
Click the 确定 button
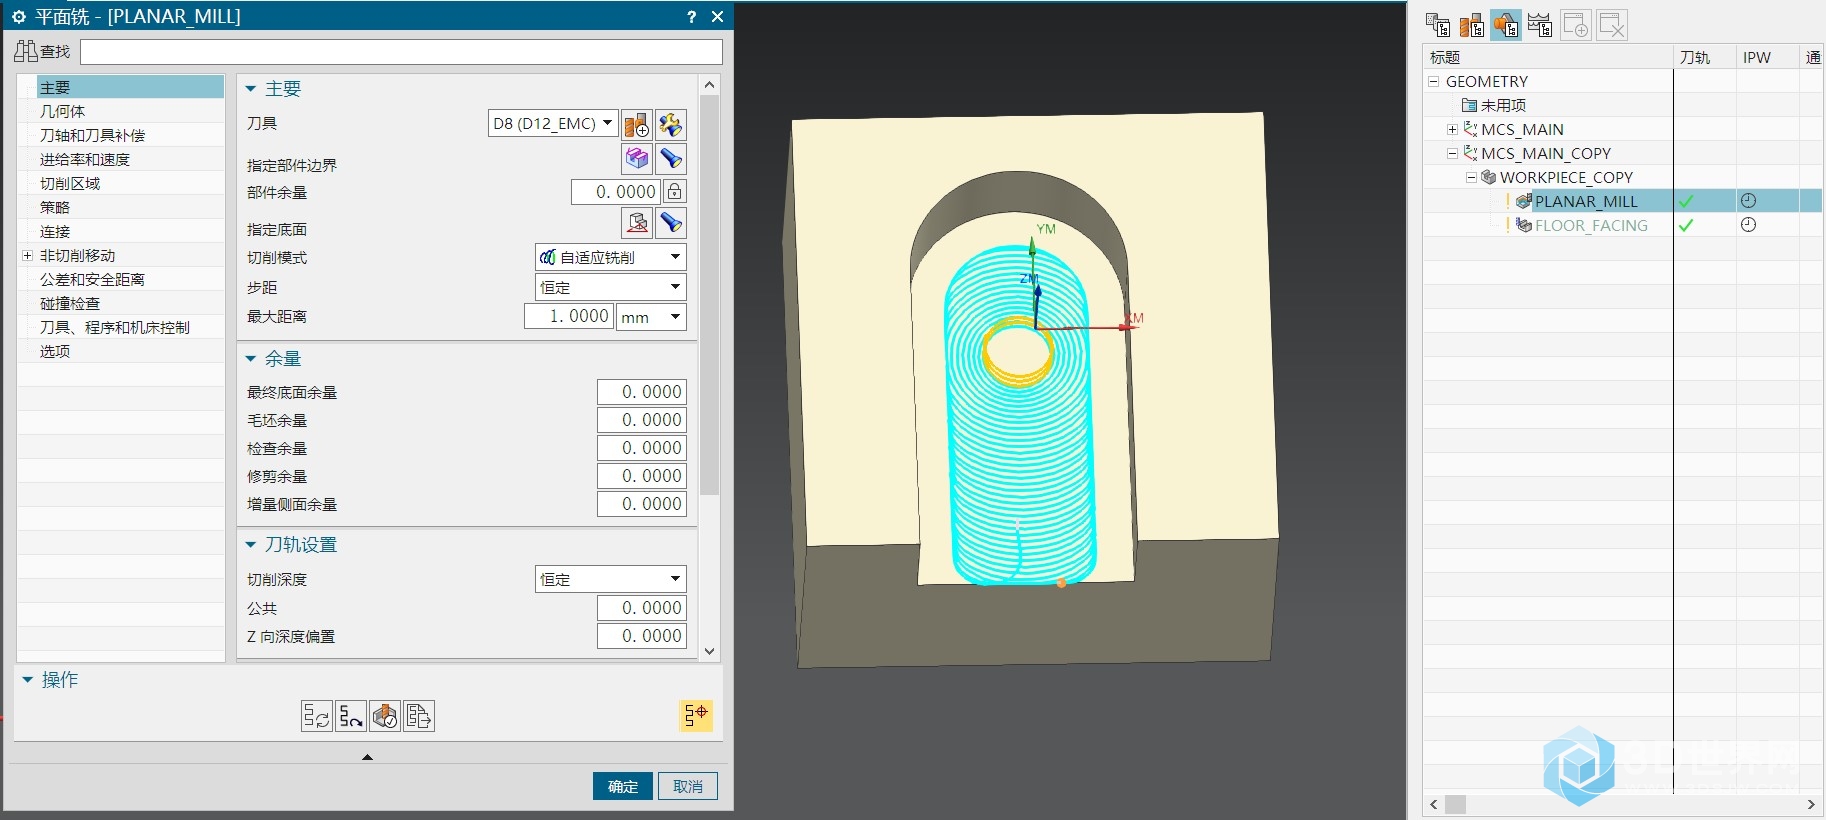623,786
